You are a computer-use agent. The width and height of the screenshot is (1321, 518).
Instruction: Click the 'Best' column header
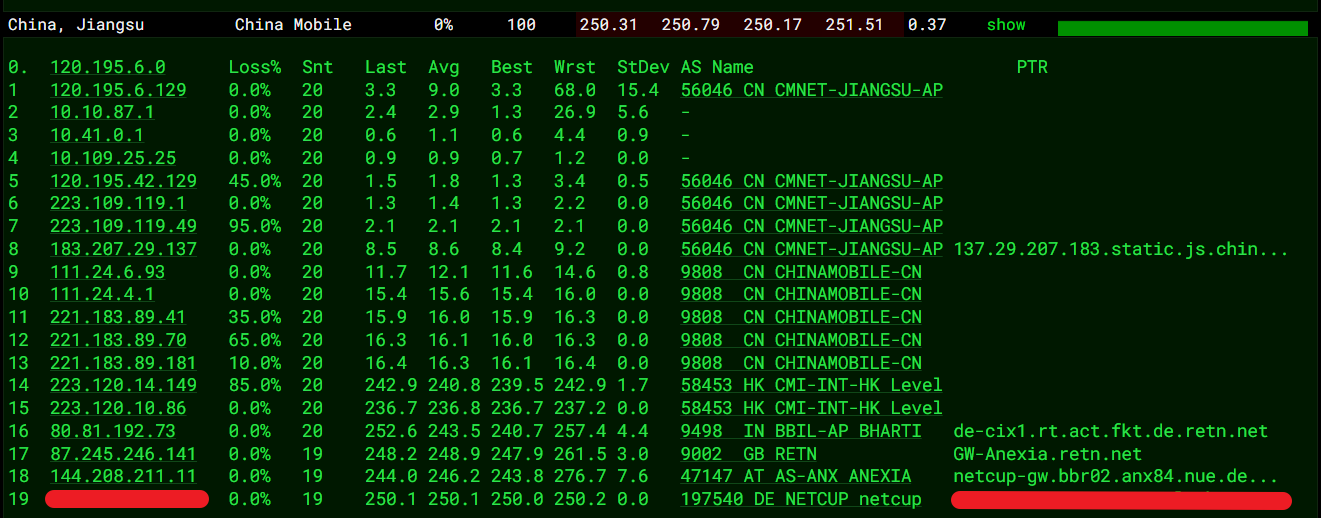(512, 67)
